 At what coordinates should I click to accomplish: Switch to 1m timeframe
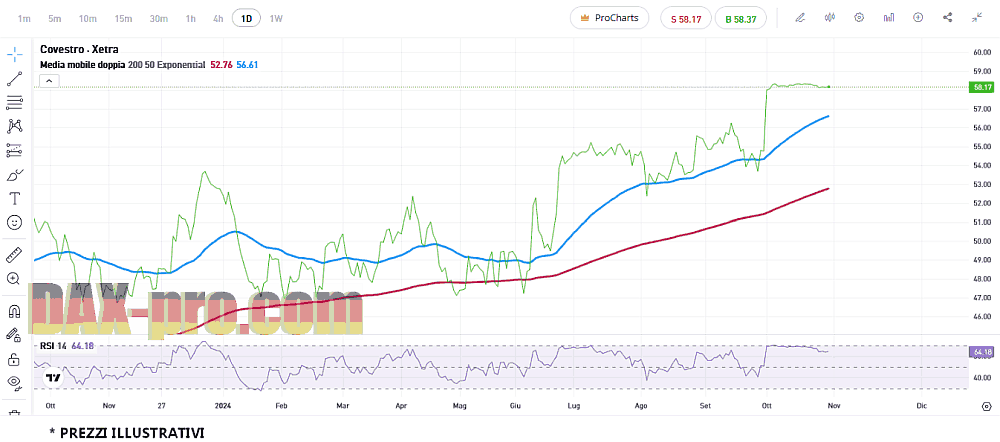tap(24, 18)
